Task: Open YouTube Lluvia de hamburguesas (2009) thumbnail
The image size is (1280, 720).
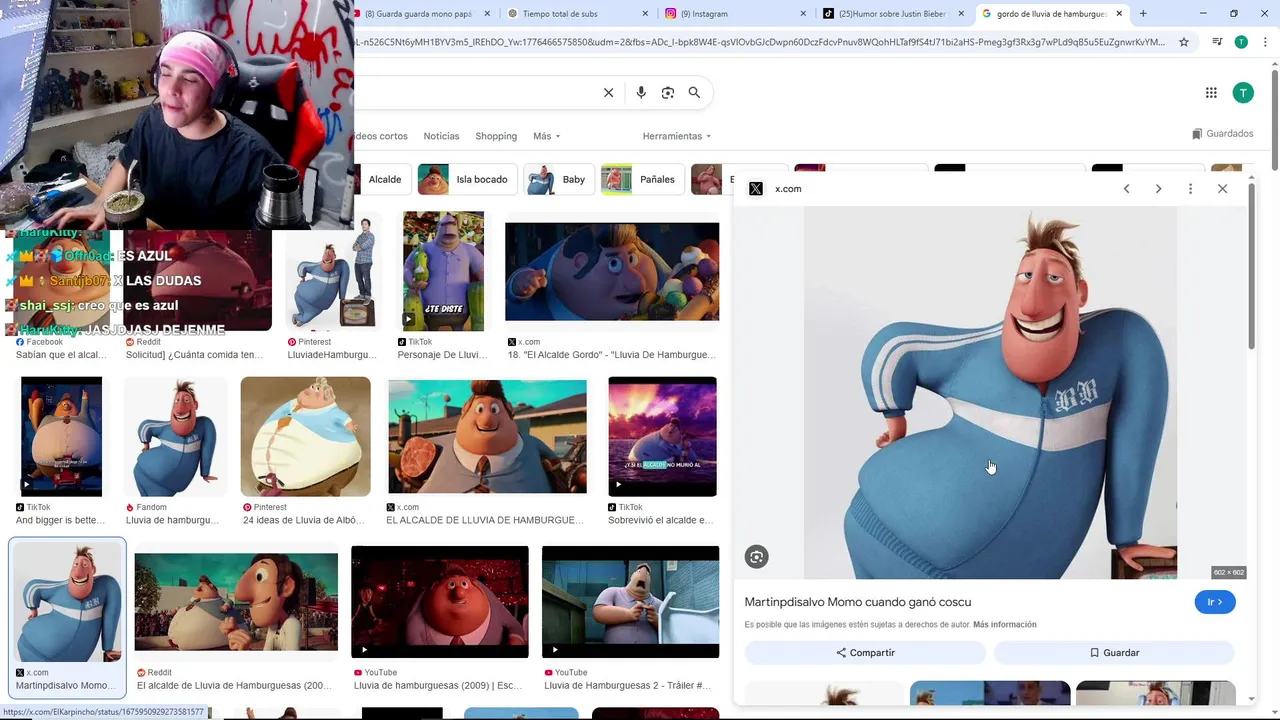Action: click(x=440, y=602)
